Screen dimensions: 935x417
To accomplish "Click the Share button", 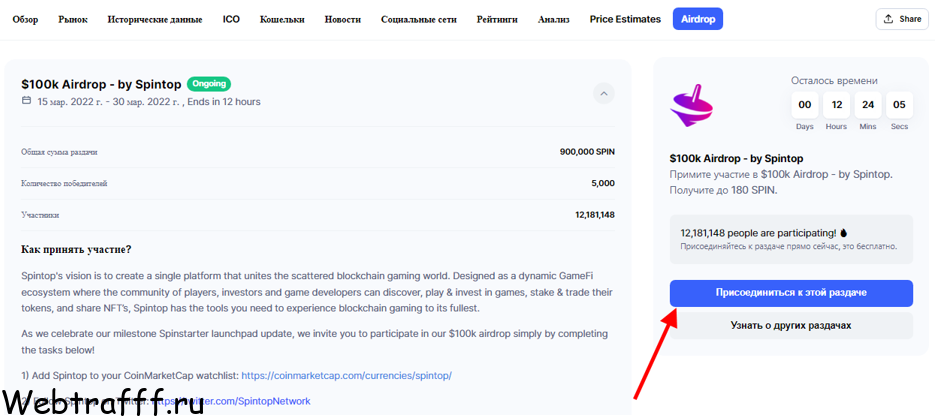I will tap(902, 19).
